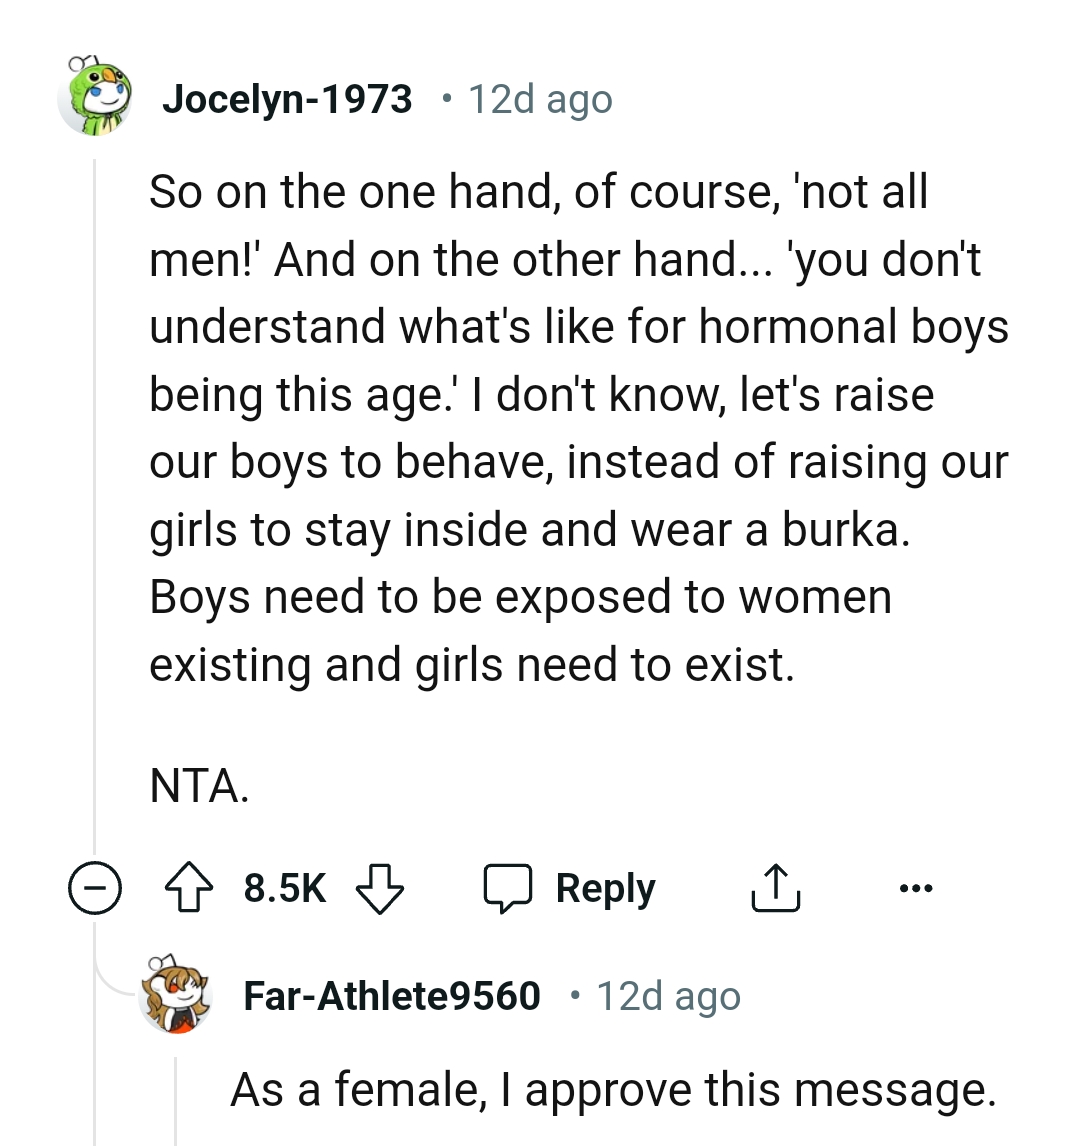Open Jocelyn-1973's avatar
Viewport: 1080px width, 1146px height.
tap(96, 98)
